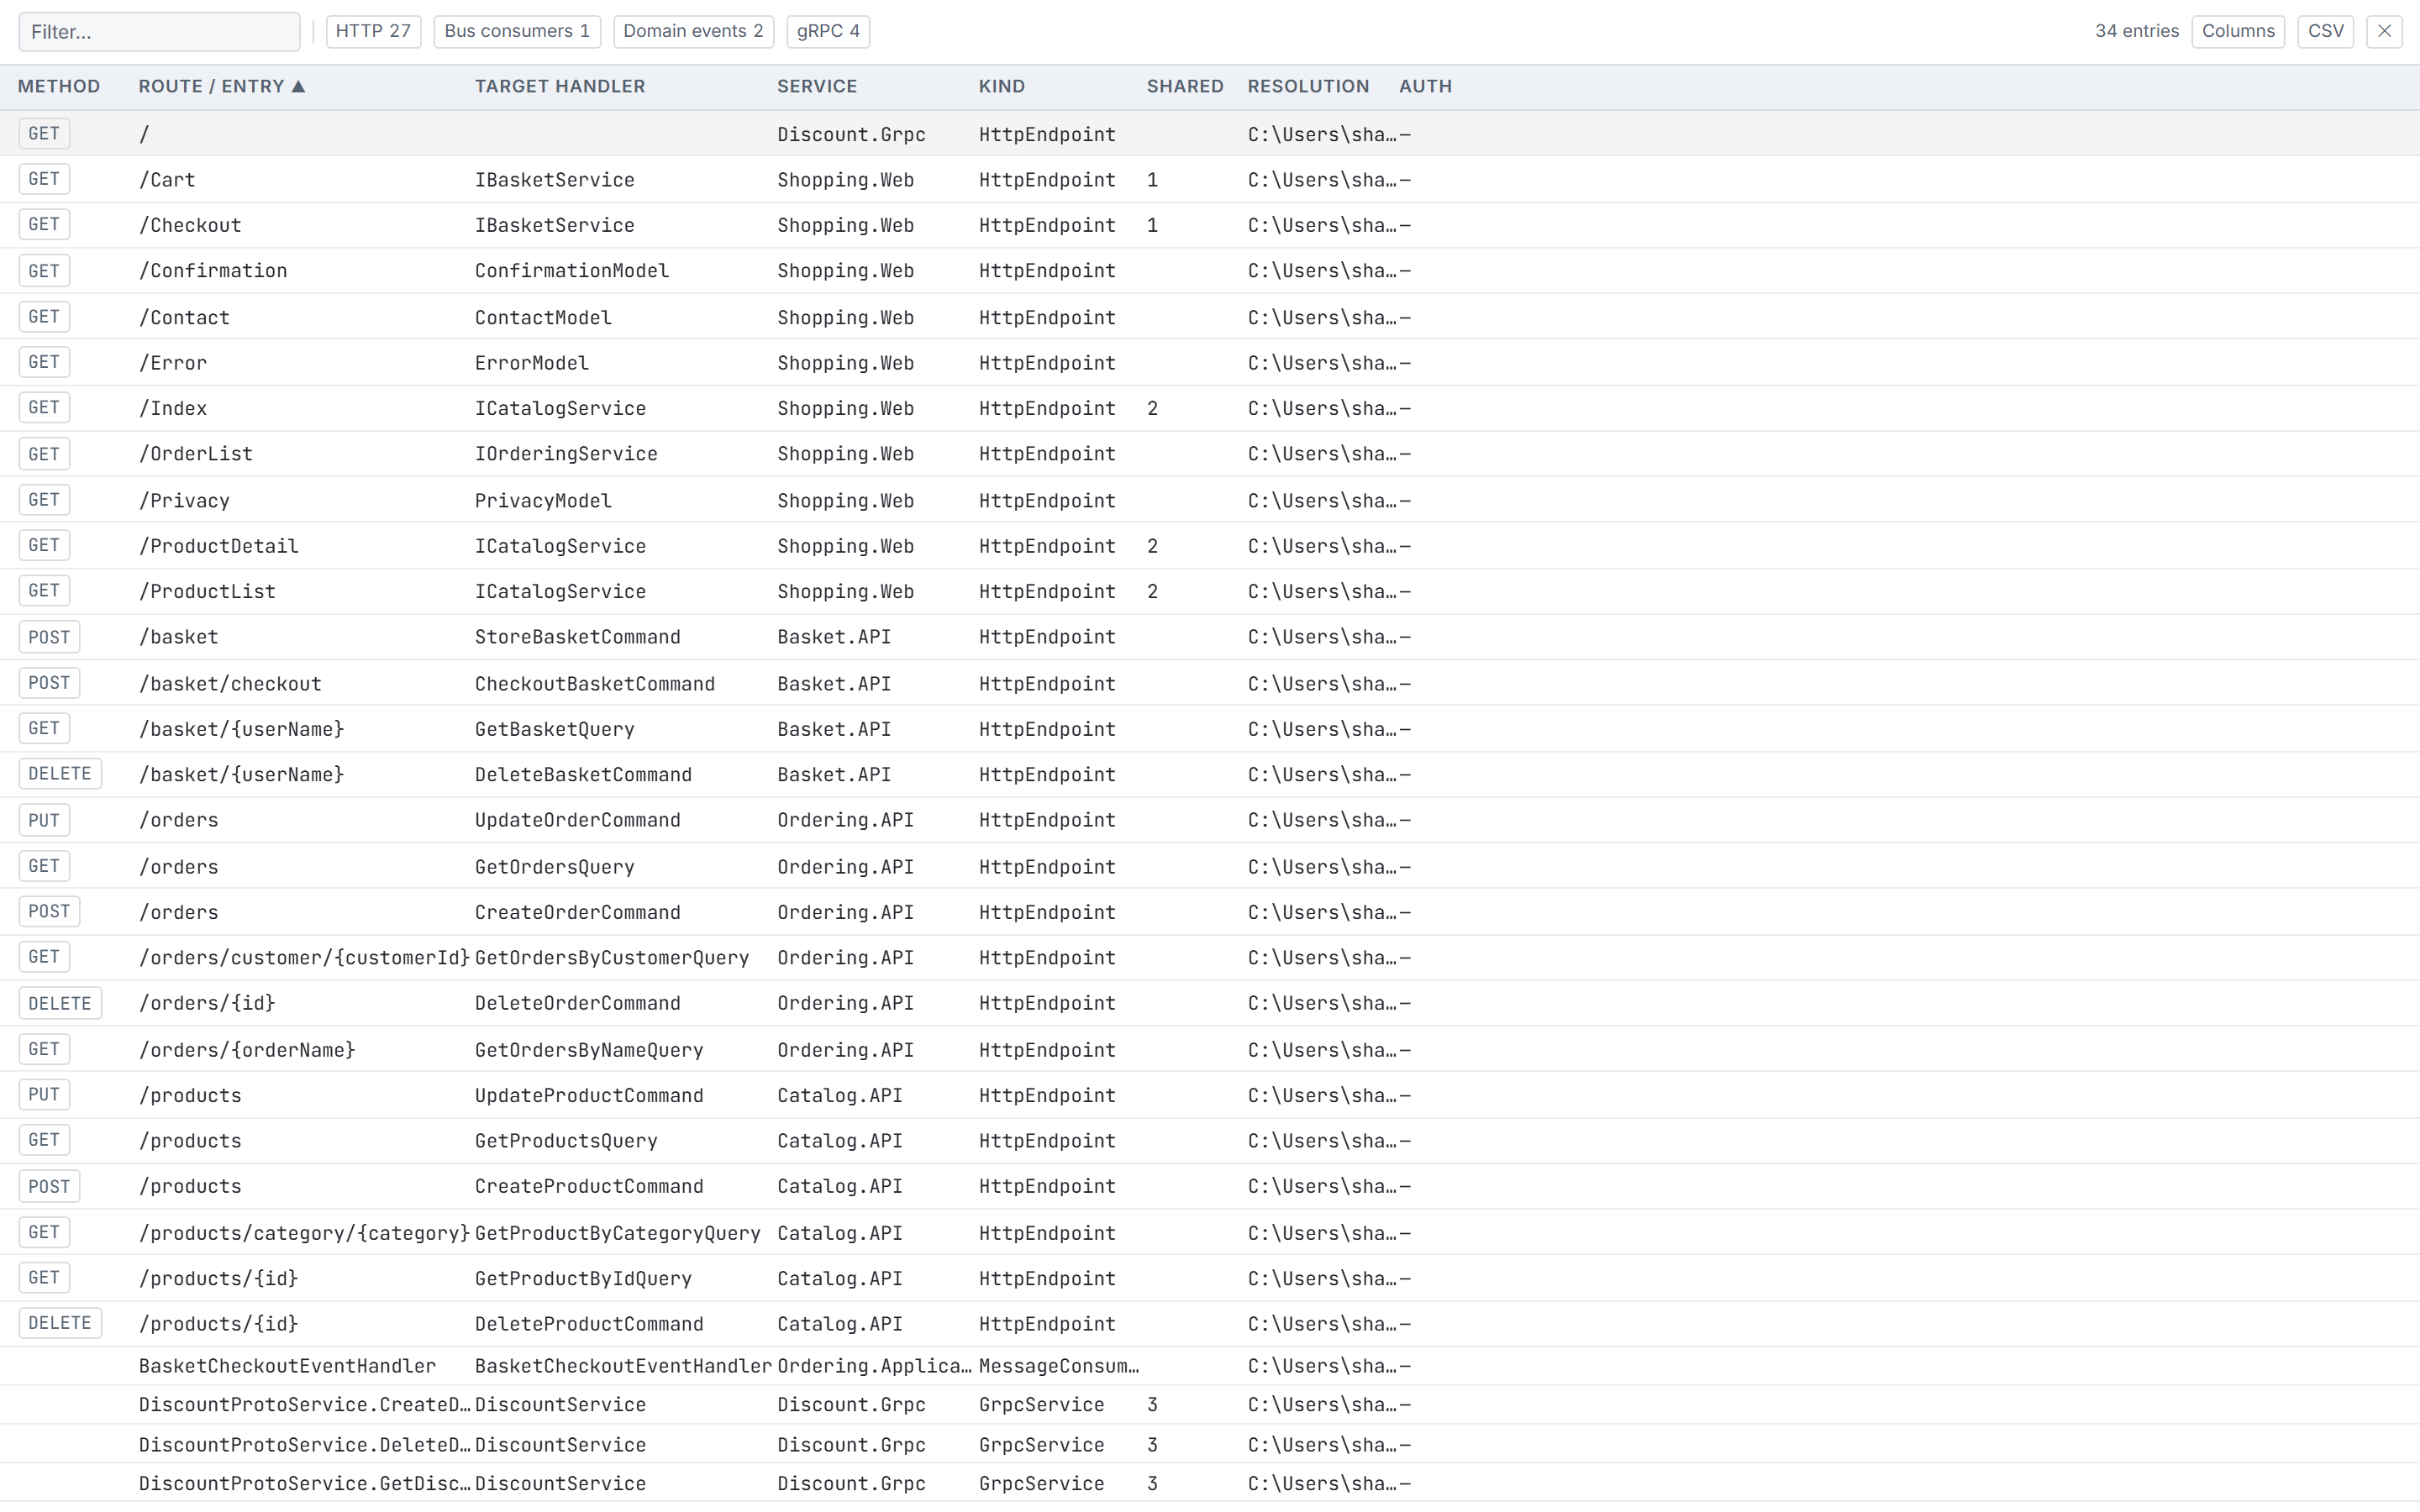Toggle the Domain events 2 filter chip
This screenshot has height=1512, width=2420.
click(x=693, y=31)
